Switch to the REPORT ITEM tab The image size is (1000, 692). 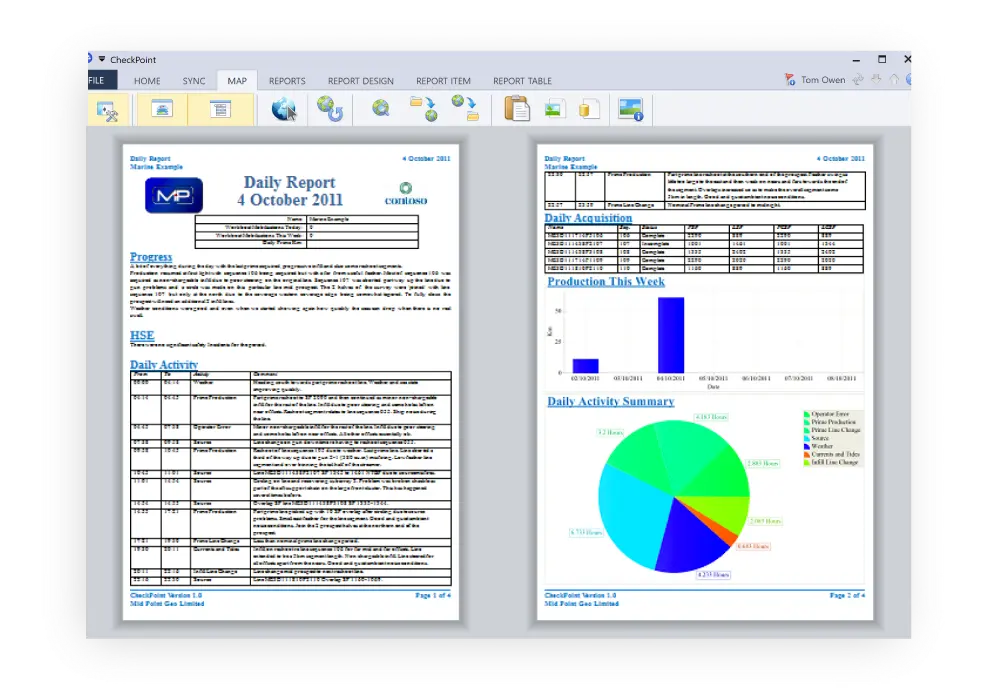click(x=443, y=81)
